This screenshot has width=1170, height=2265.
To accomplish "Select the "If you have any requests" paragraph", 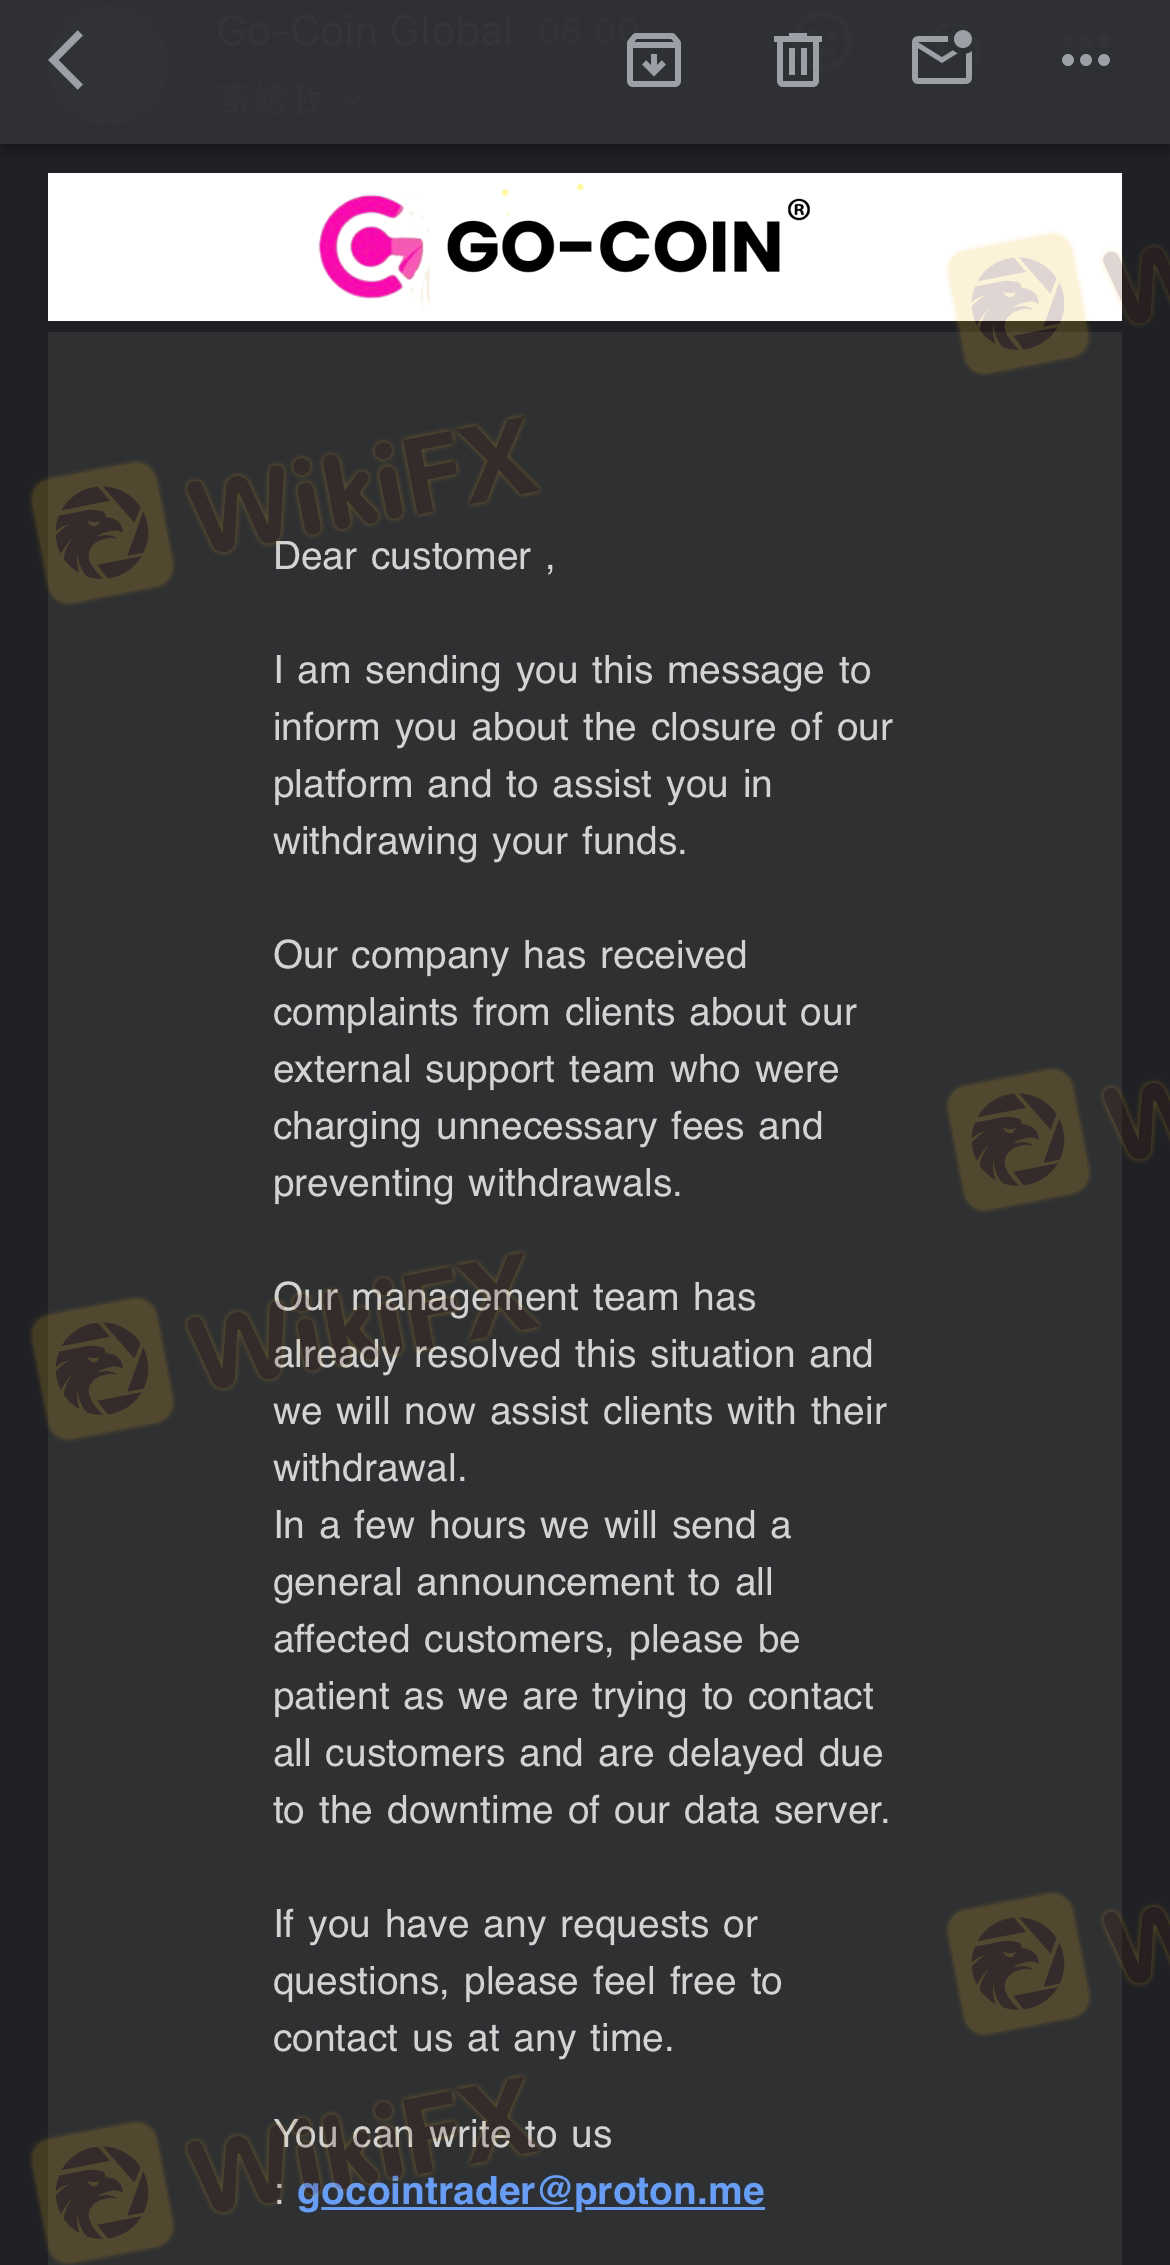I will pyautogui.click(x=527, y=1981).
